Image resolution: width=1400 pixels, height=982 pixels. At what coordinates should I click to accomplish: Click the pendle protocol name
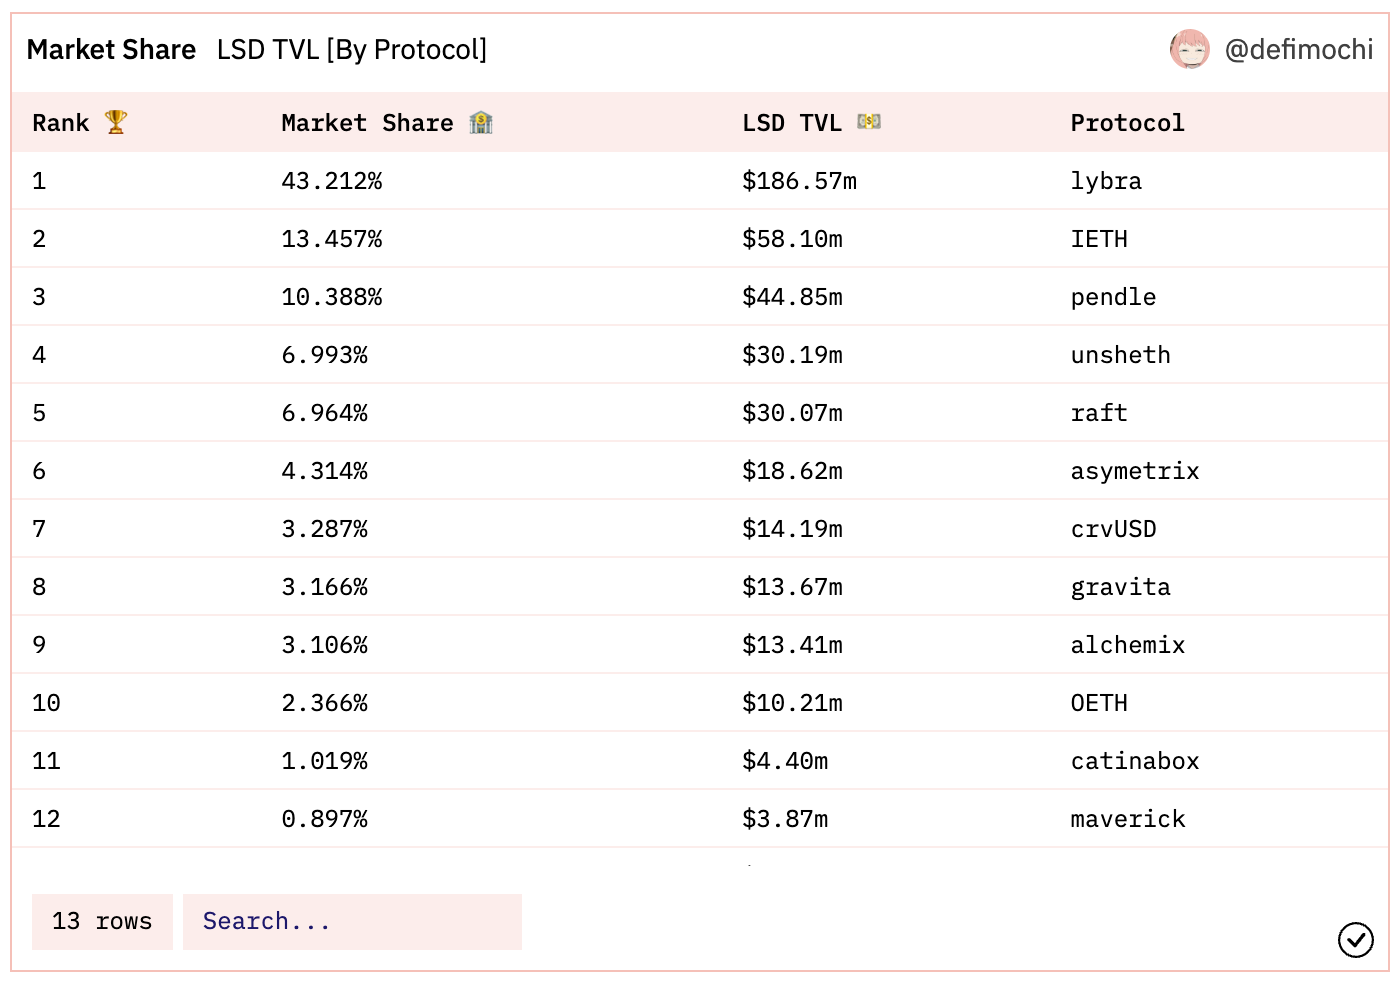click(1113, 297)
